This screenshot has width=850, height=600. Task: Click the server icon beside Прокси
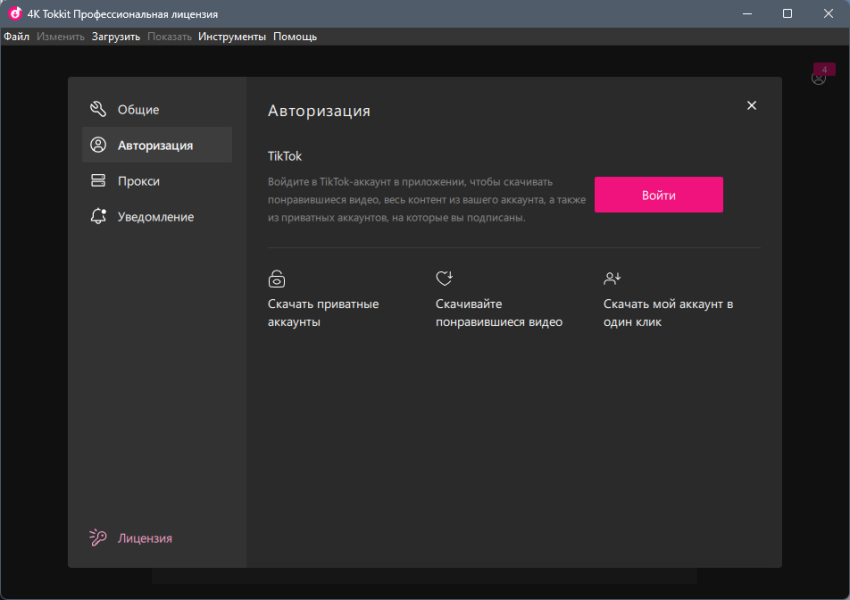click(98, 180)
